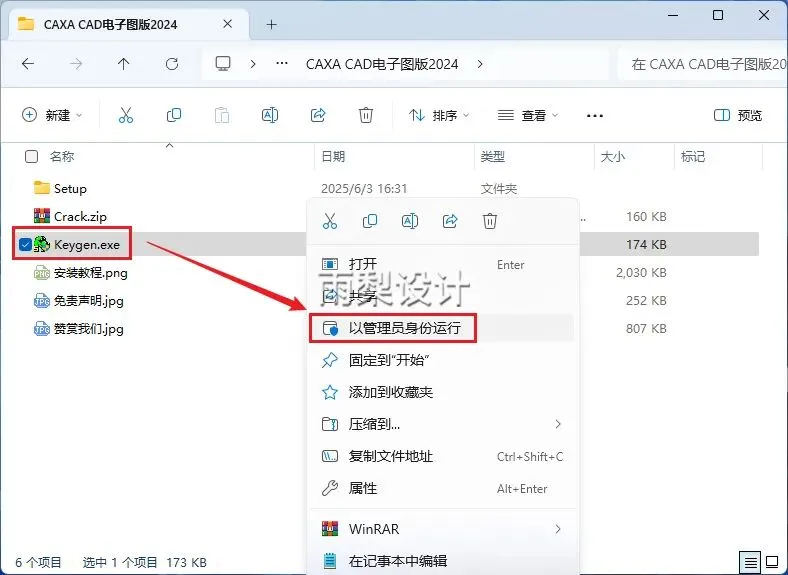Choose 打开 from the context menu
Screen dimensions: 788x575
[x=442, y=264]
